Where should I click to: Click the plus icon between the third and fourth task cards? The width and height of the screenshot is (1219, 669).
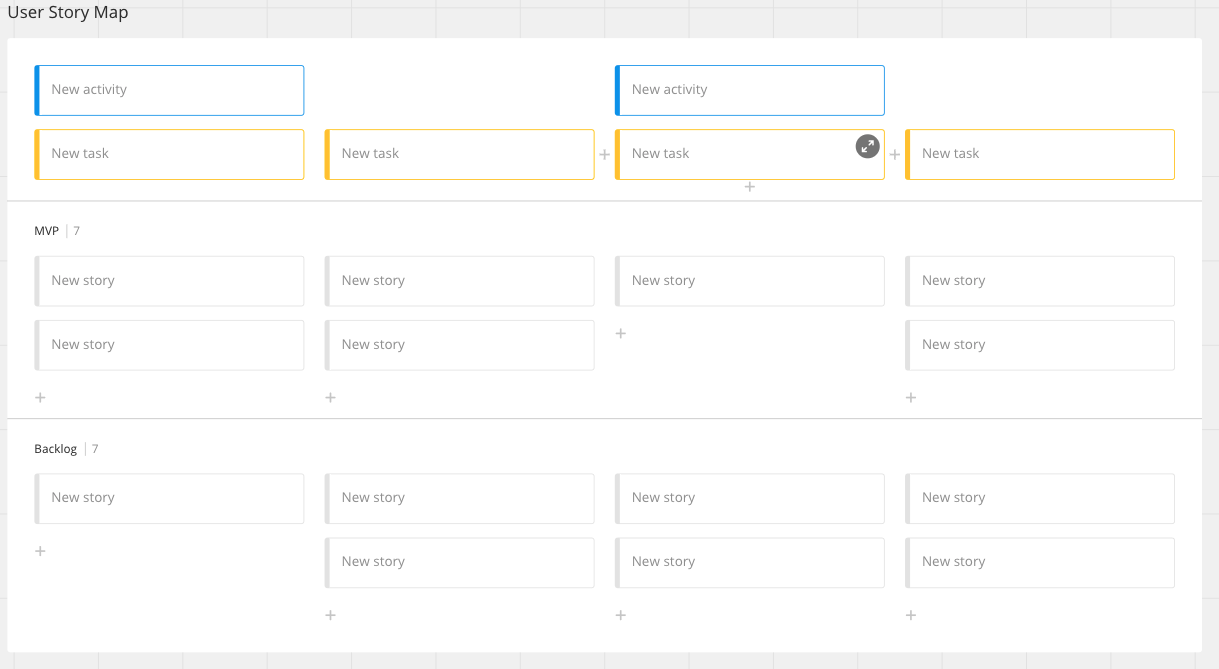click(x=895, y=155)
